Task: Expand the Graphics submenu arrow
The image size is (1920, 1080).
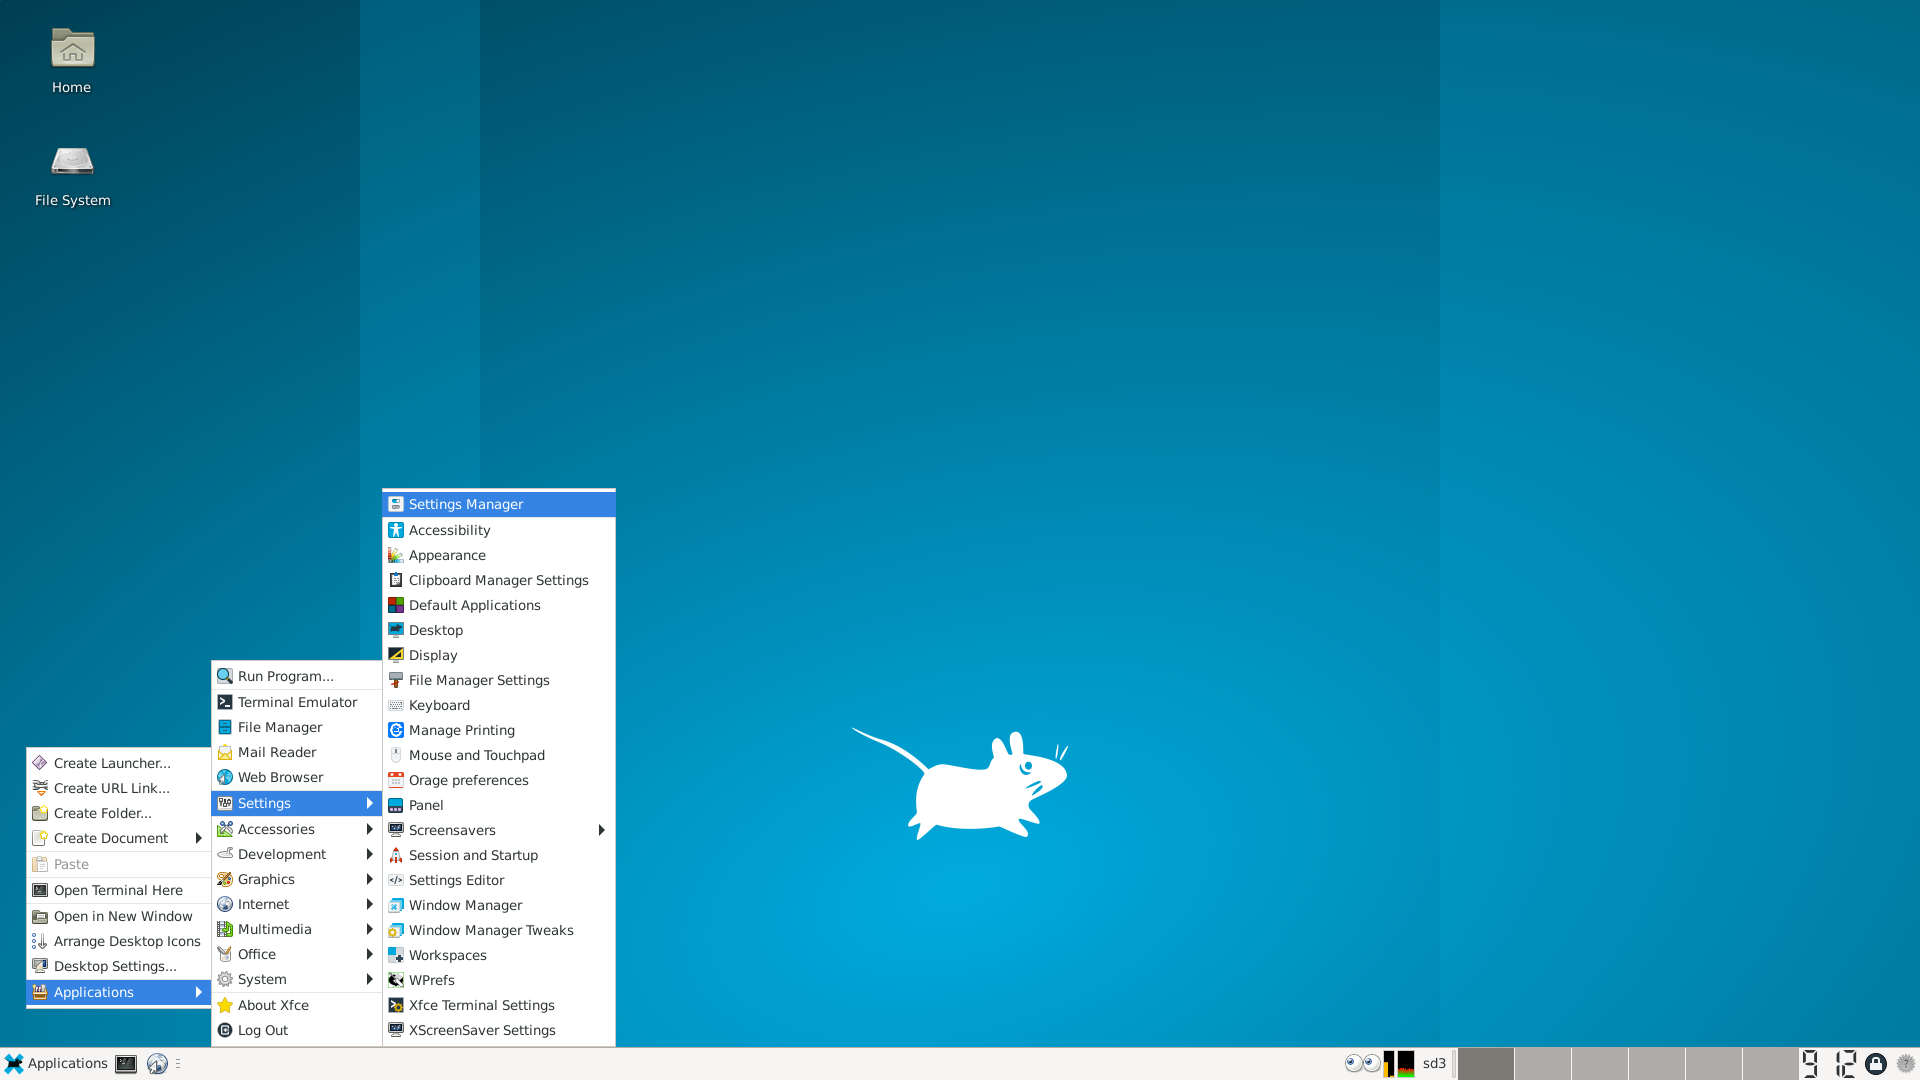Action: point(369,879)
